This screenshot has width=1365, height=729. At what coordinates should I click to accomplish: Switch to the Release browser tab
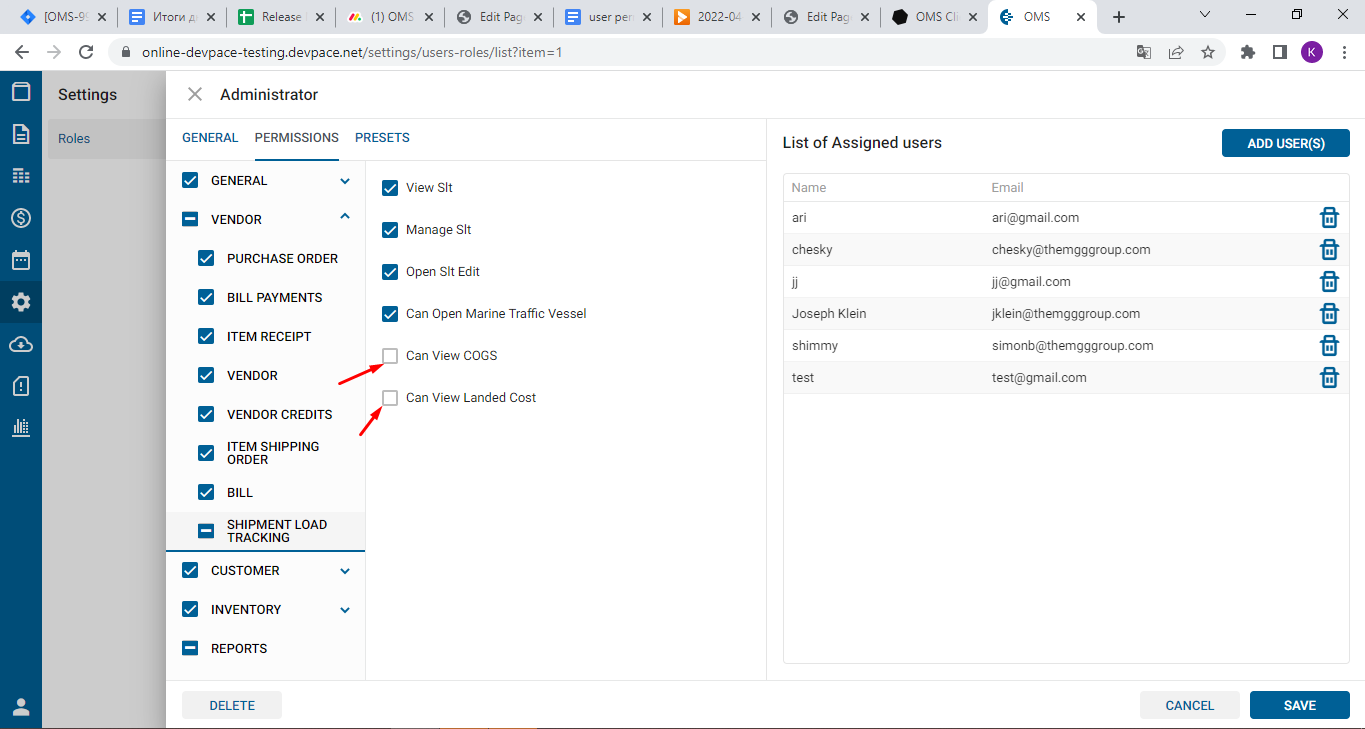(280, 17)
